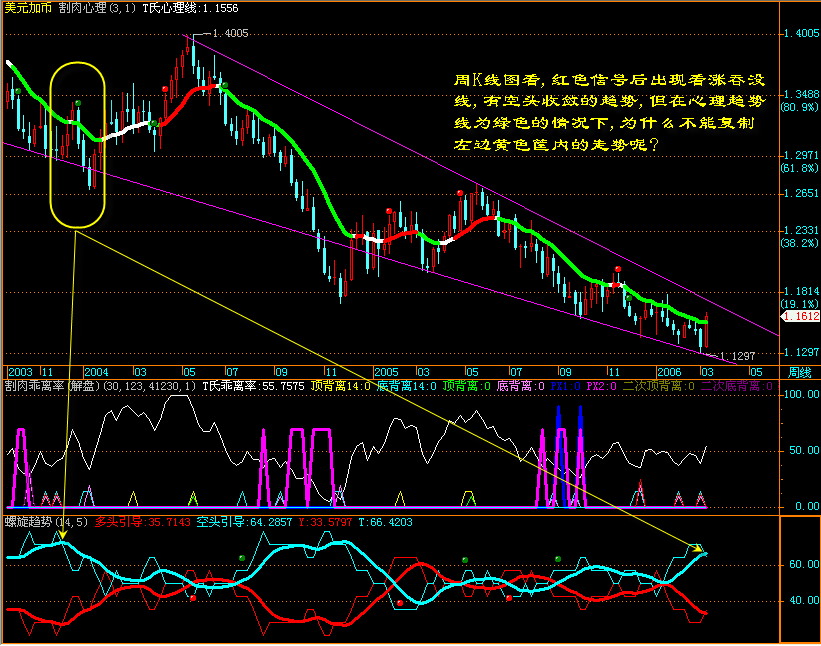Click the red sell-signal dot at the 1.4005 peak
Screen dimensions: 821x646
pos(164,88)
